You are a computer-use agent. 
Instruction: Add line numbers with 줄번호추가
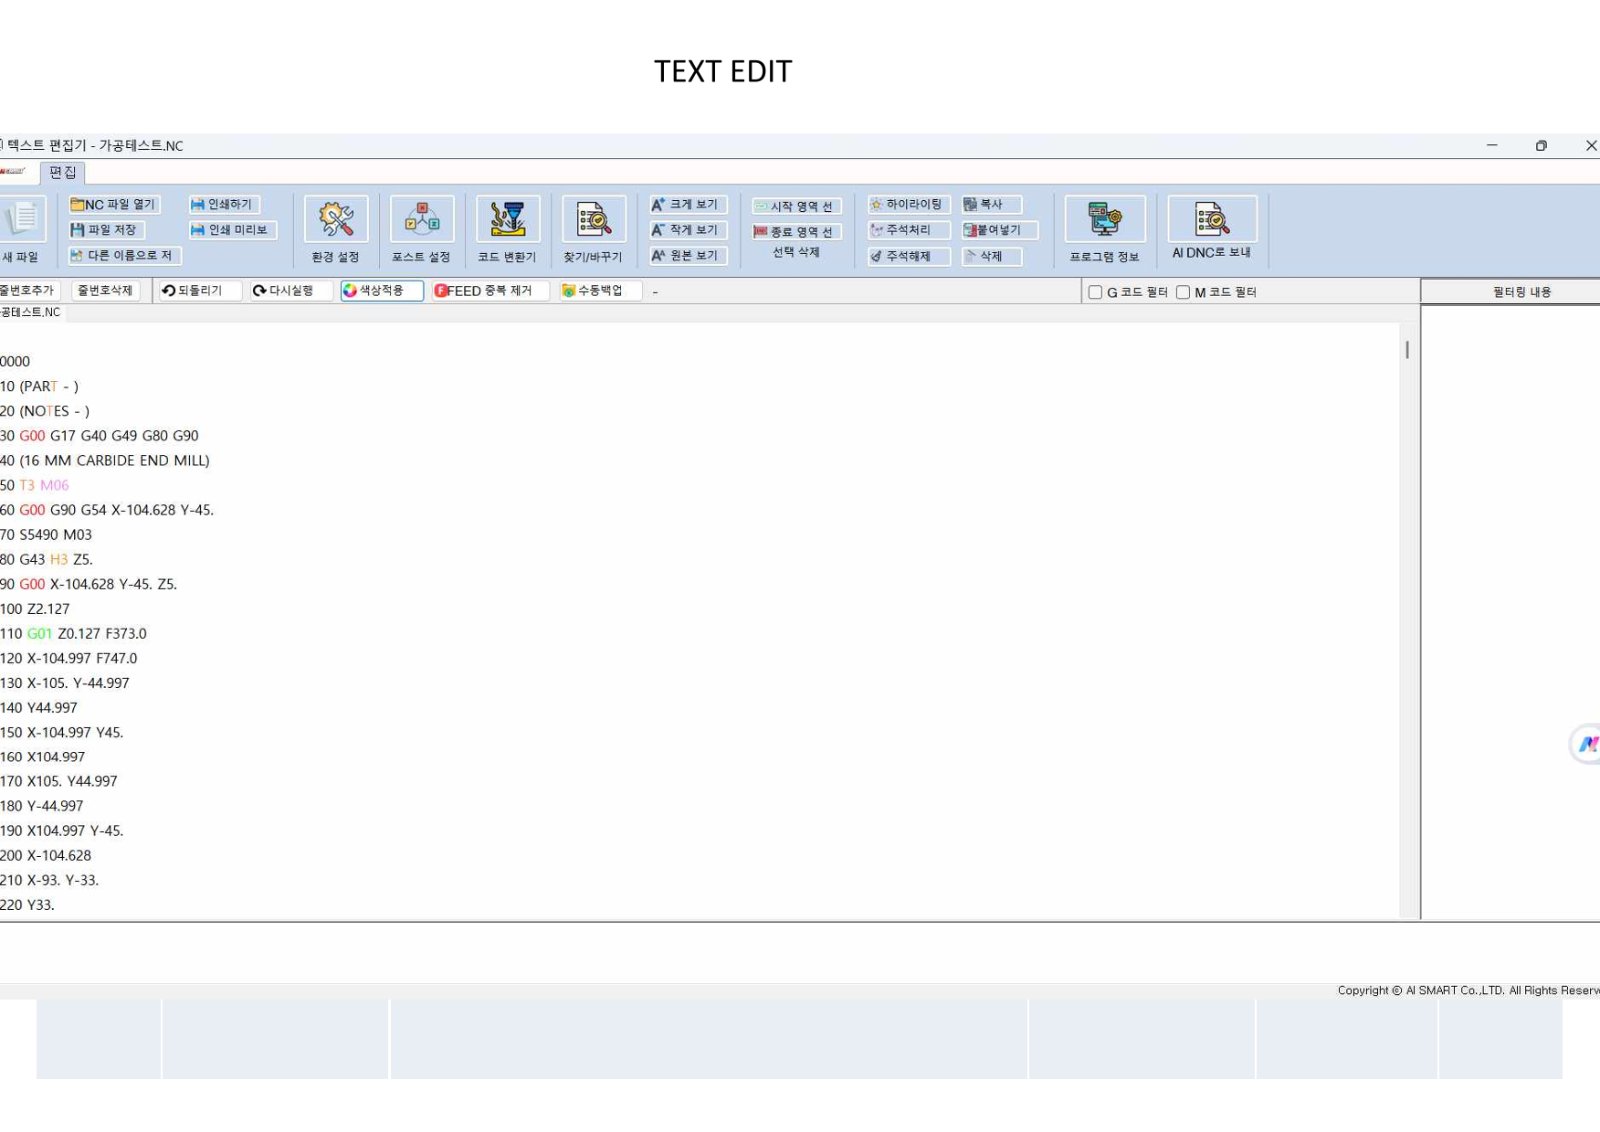pos(29,291)
